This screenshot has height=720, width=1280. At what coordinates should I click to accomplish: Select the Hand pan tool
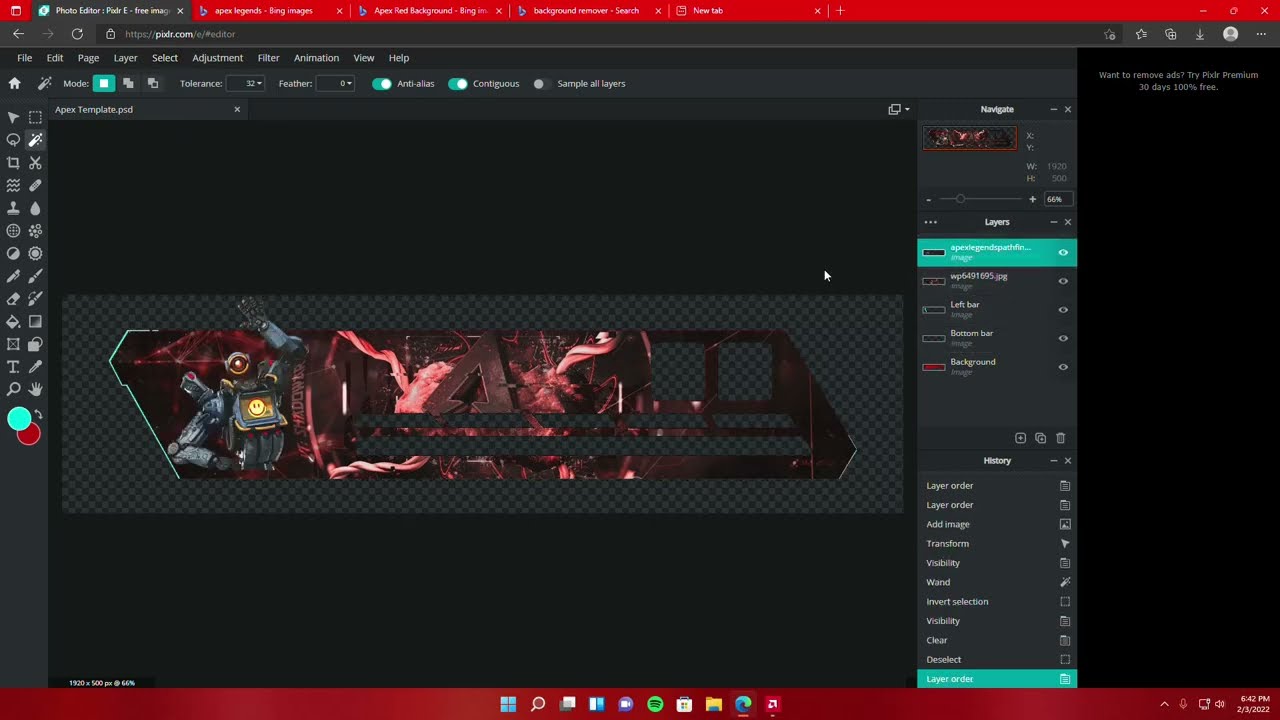35,389
